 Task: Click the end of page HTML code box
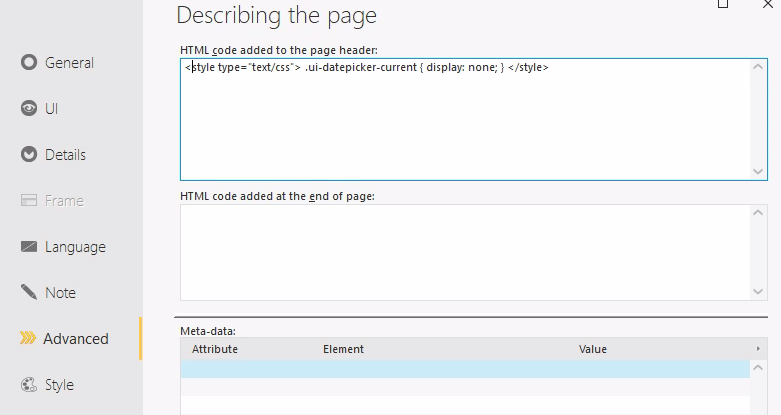point(465,252)
